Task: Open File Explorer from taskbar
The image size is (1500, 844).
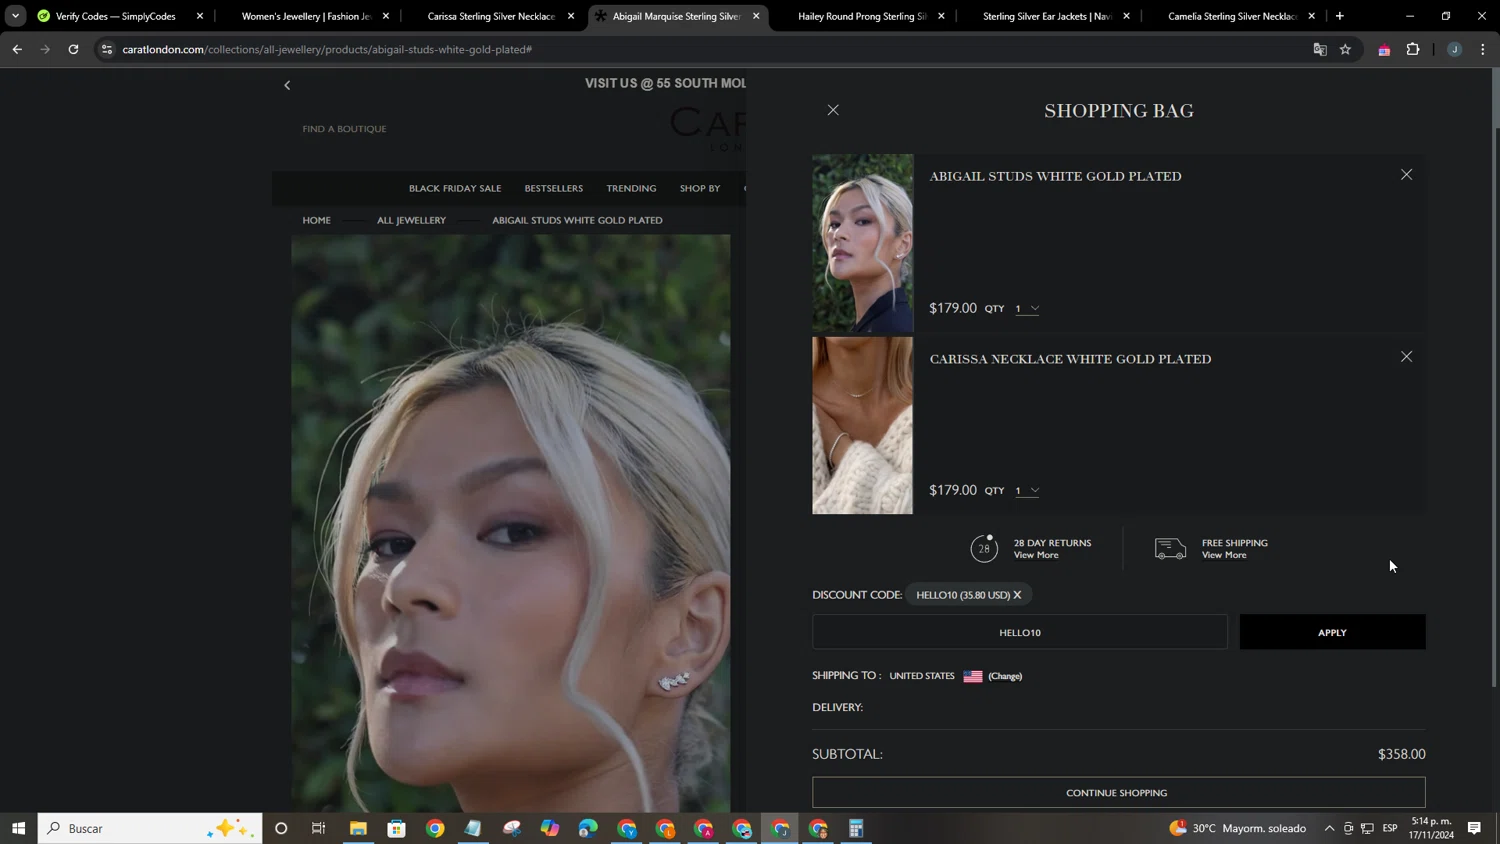Action: (x=358, y=828)
